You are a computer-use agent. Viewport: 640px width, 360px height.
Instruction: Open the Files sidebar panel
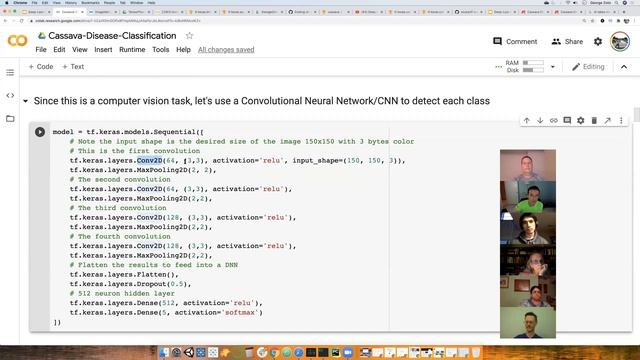(10, 119)
